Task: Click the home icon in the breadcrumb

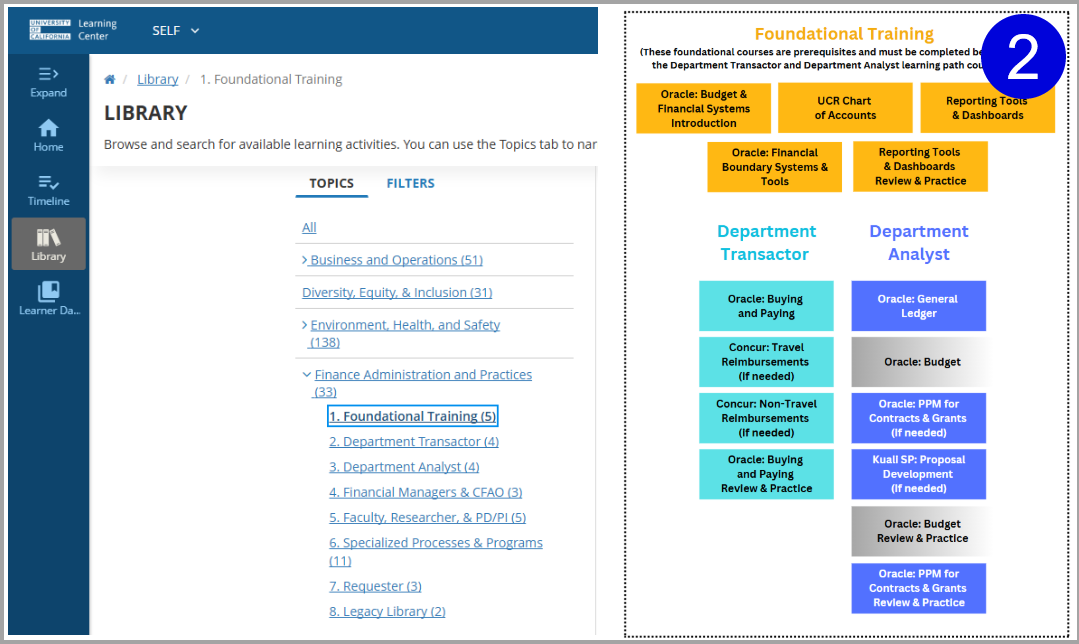Action: click(x=109, y=79)
